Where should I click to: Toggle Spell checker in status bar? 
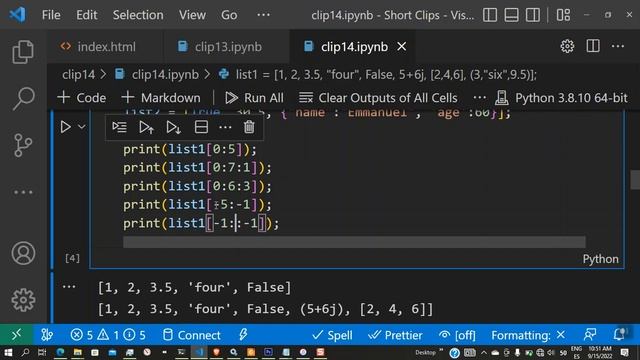(x=332, y=335)
